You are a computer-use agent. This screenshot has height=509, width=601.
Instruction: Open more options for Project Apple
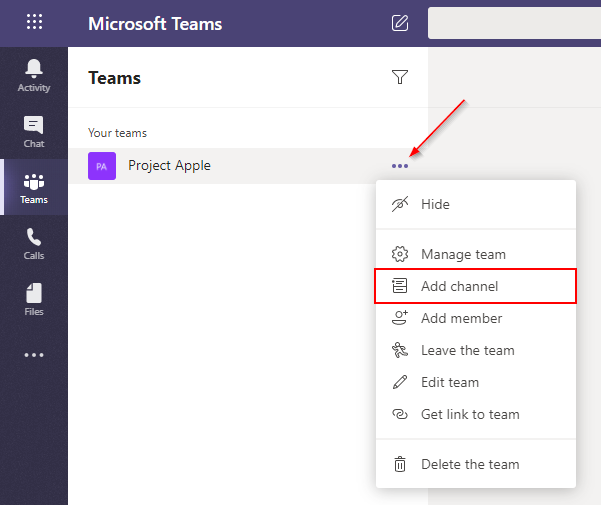(400, 166)
